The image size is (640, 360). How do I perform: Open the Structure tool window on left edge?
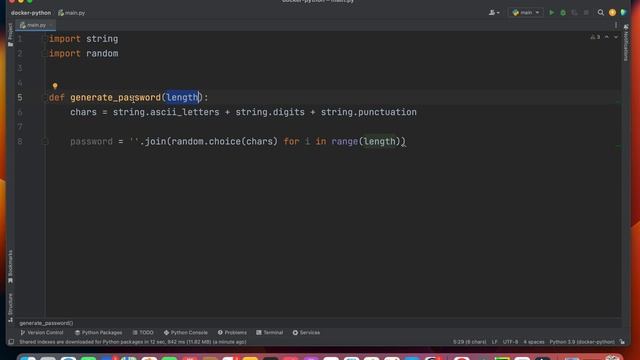point(10,307)
